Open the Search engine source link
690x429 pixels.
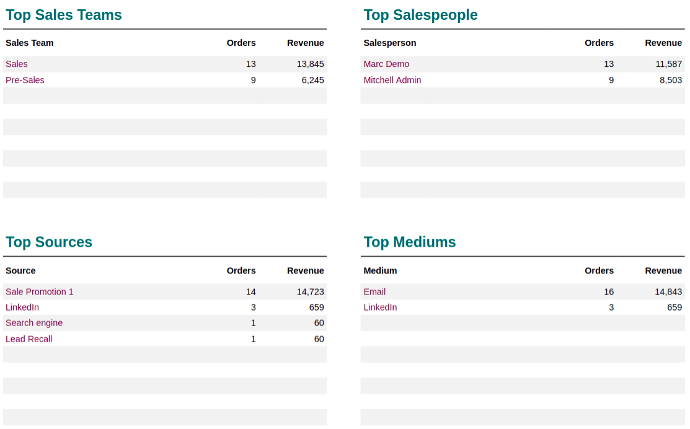34,323
